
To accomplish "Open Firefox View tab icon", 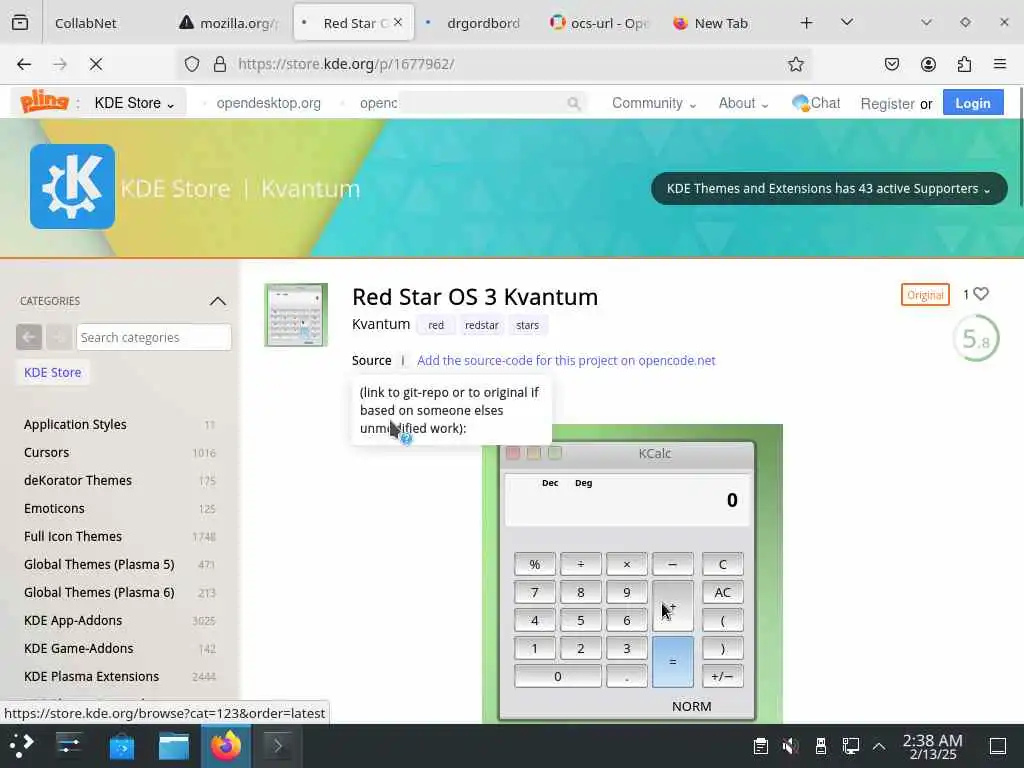I will (x=20, y=23).
